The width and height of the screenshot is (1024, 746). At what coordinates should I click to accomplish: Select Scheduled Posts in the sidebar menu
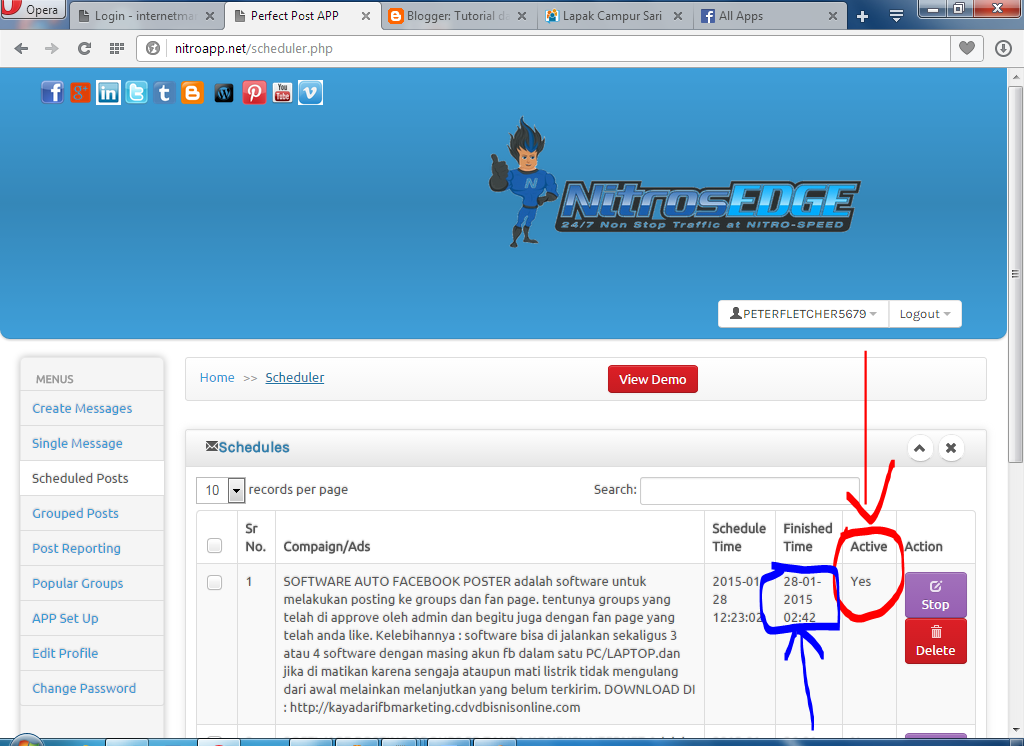tap(80, 478)
